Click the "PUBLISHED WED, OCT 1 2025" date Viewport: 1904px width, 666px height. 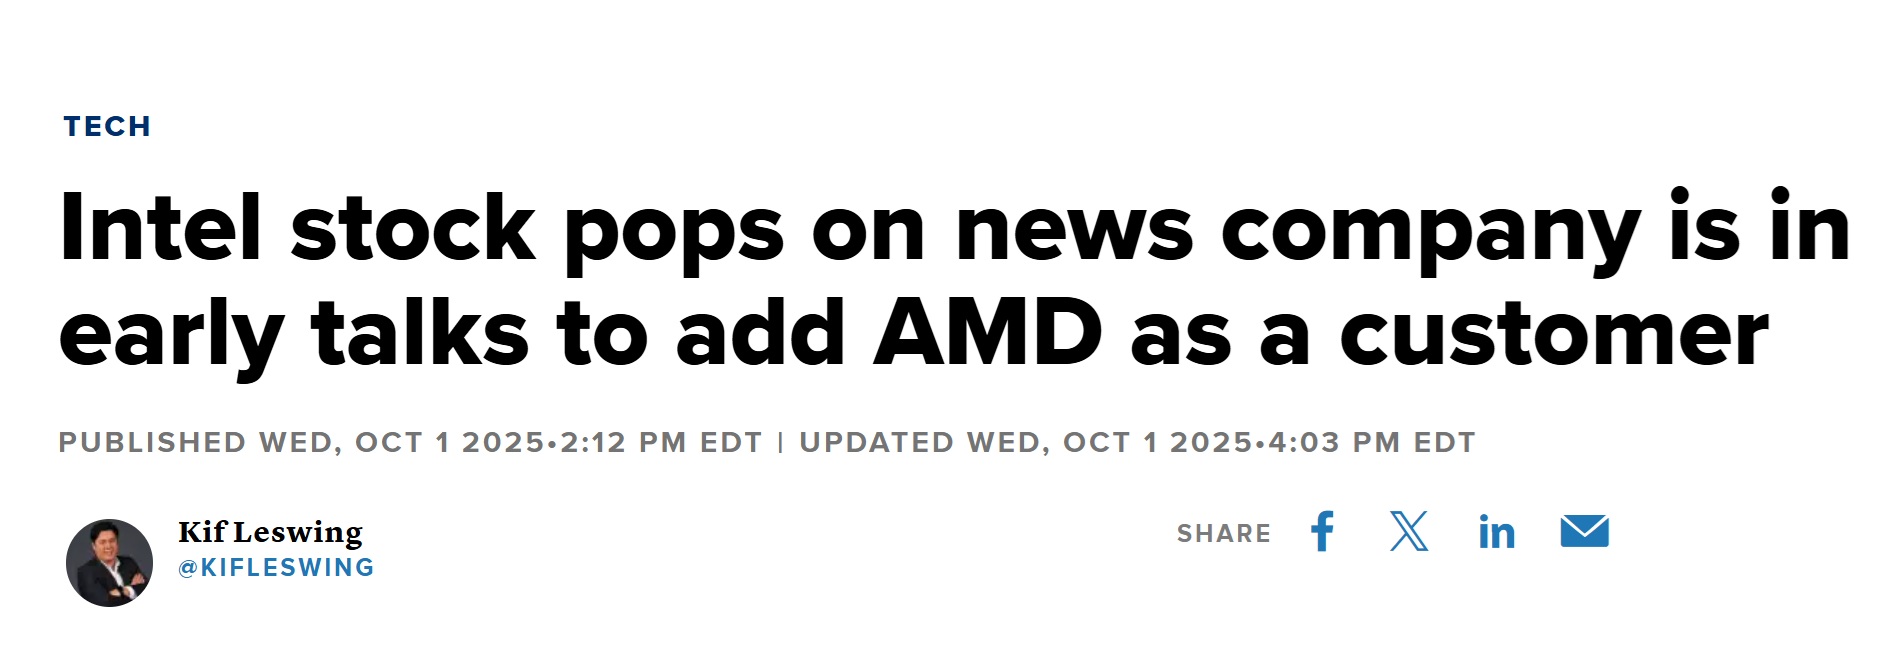pyautogui.click(x=301, y=443)
